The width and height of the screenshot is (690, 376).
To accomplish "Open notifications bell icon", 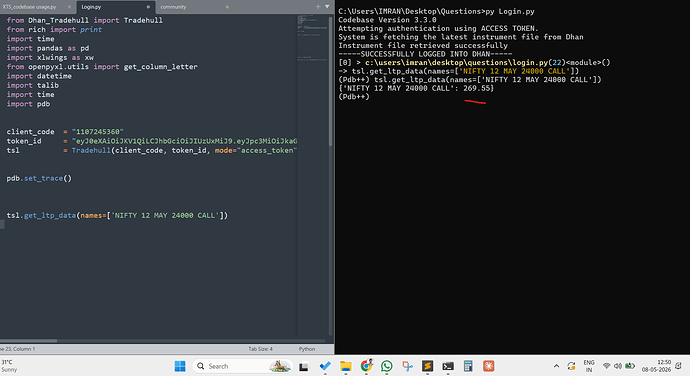I will (679, 366).
